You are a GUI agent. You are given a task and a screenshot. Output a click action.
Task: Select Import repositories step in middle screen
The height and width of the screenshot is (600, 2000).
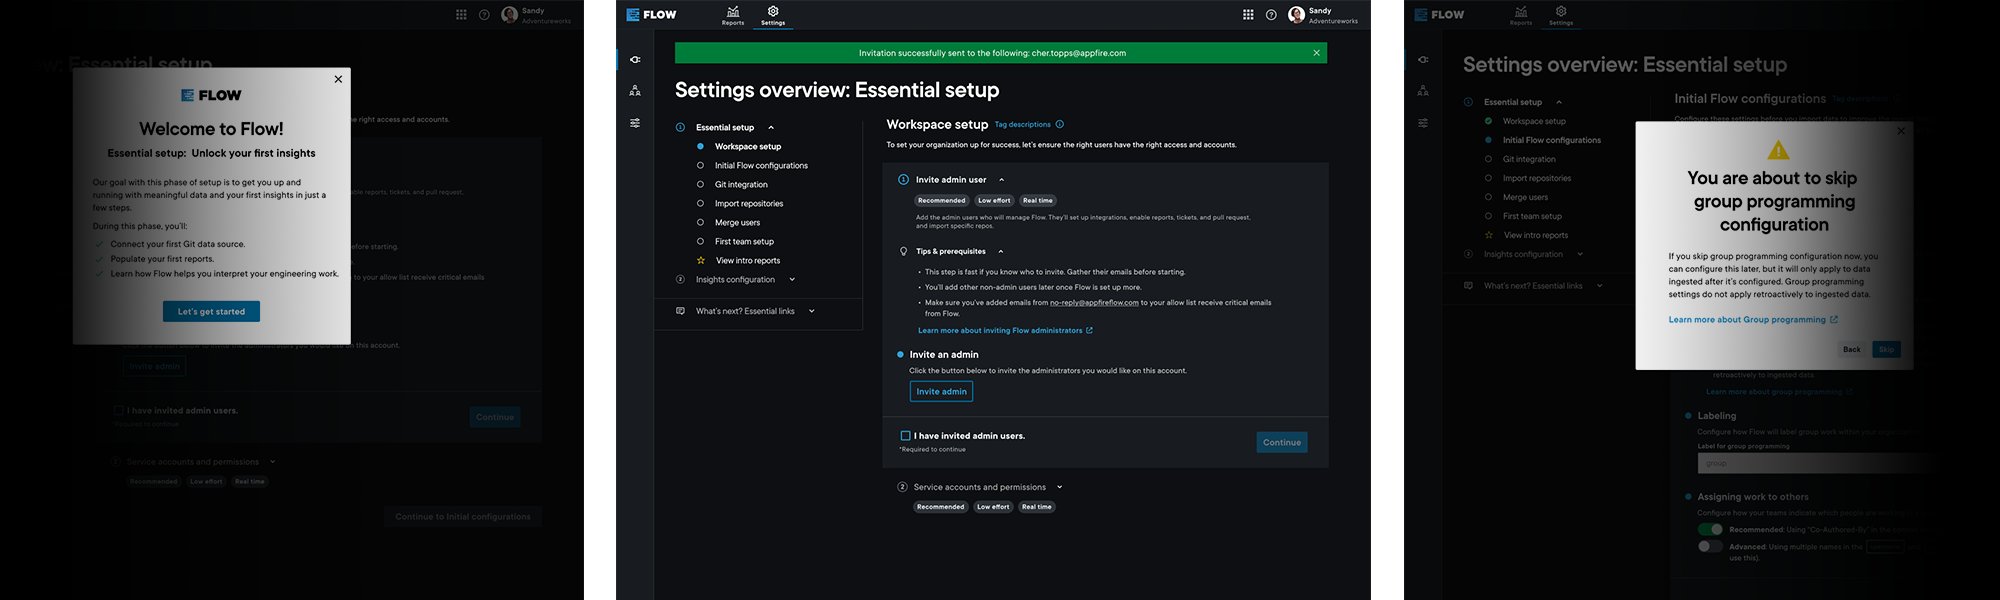click(x=749, y=204)
